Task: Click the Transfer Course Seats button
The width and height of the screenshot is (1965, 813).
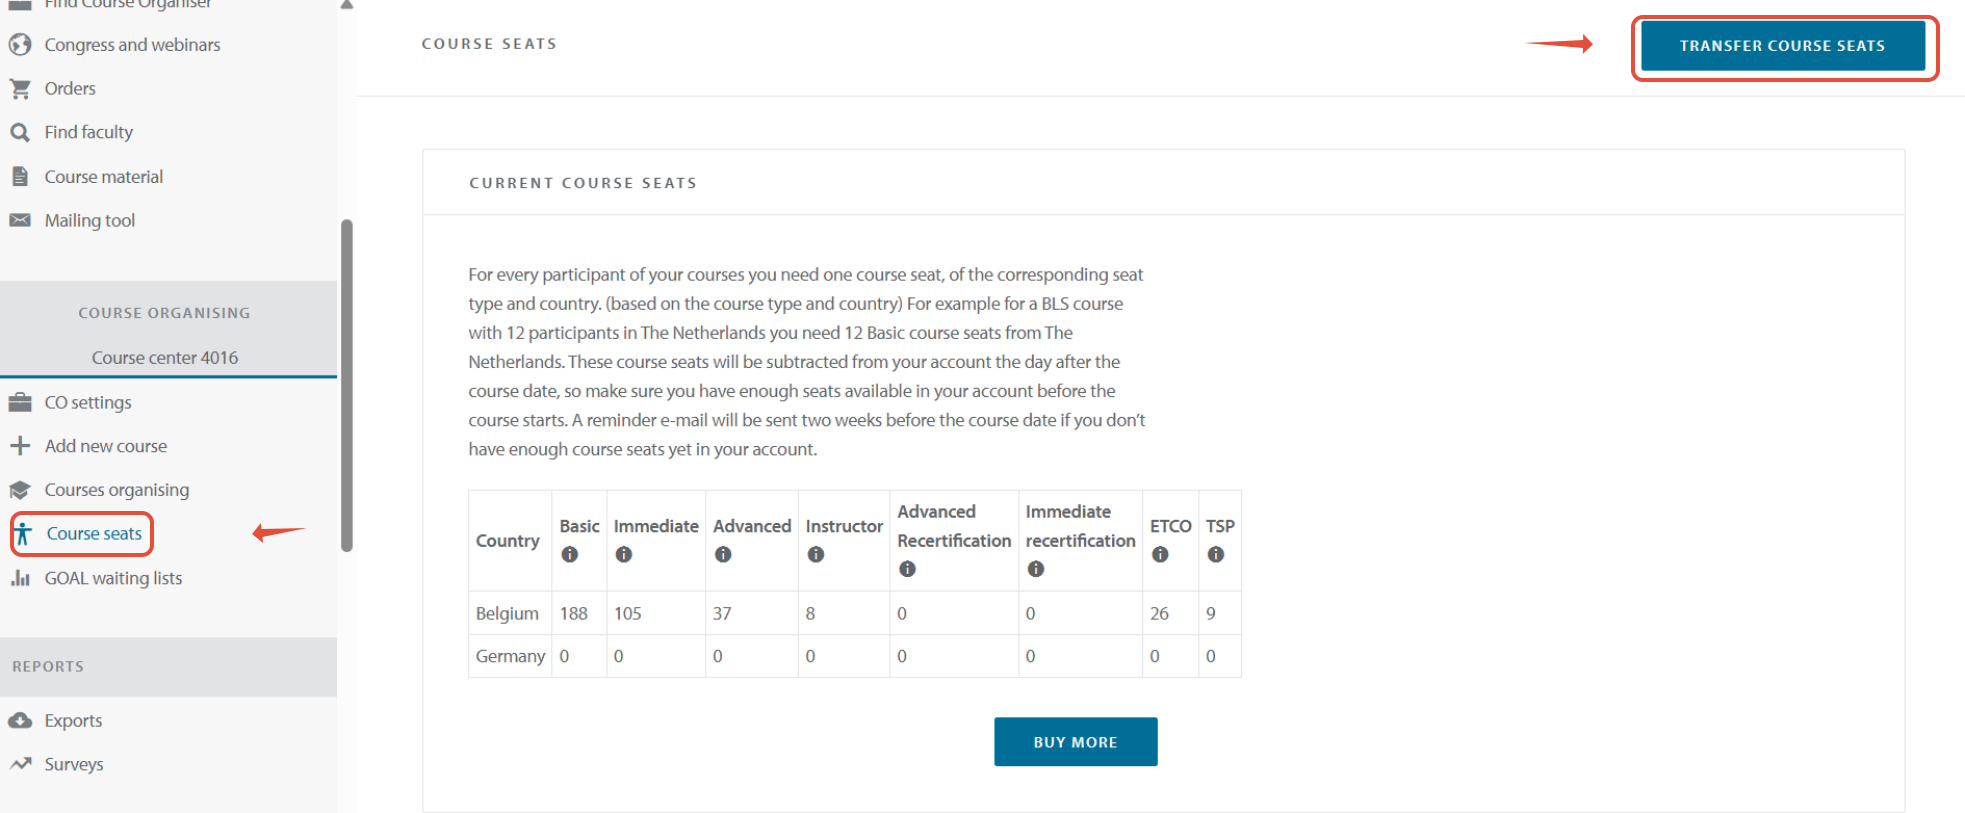Action: pos(1783,46)
